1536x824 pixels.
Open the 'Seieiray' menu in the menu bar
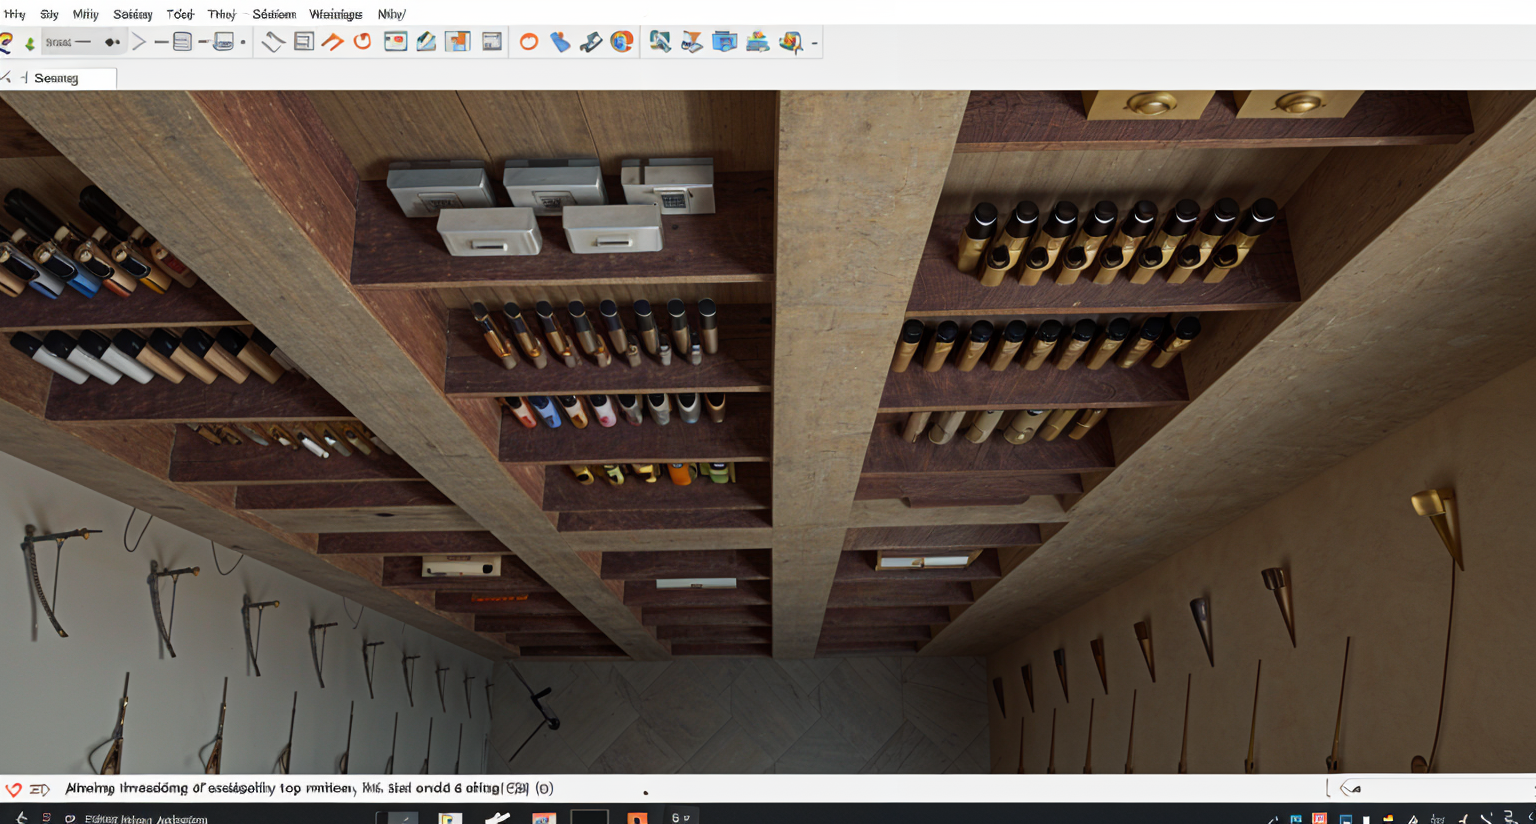[132, 14]
